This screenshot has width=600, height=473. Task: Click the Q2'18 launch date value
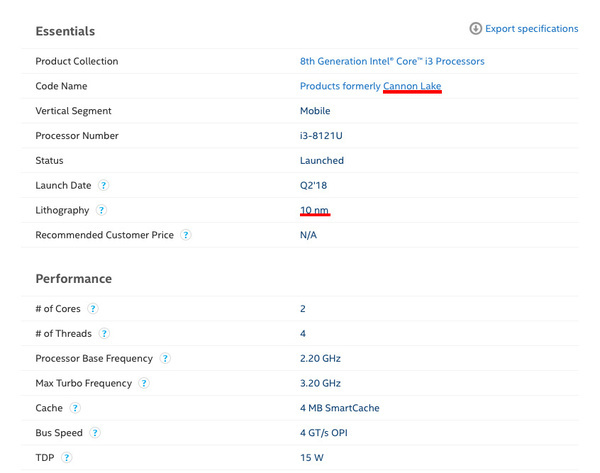[313, 186]
